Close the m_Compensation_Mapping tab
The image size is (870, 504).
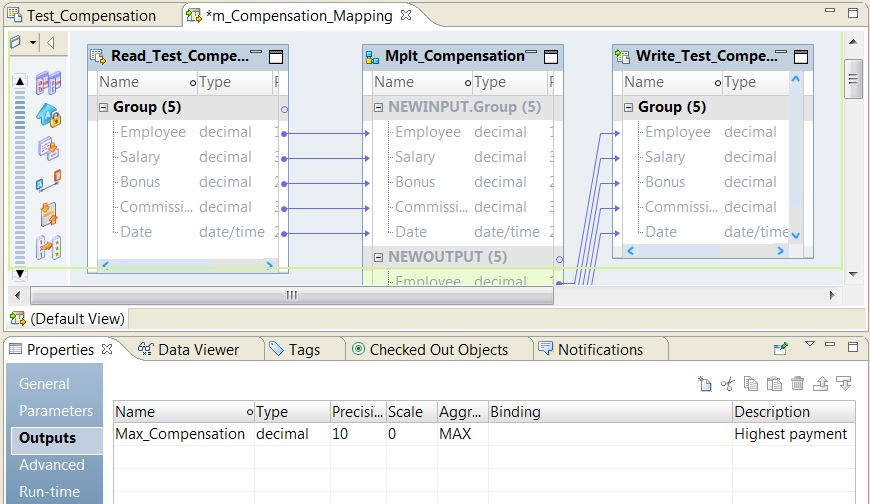pos(406,15)
